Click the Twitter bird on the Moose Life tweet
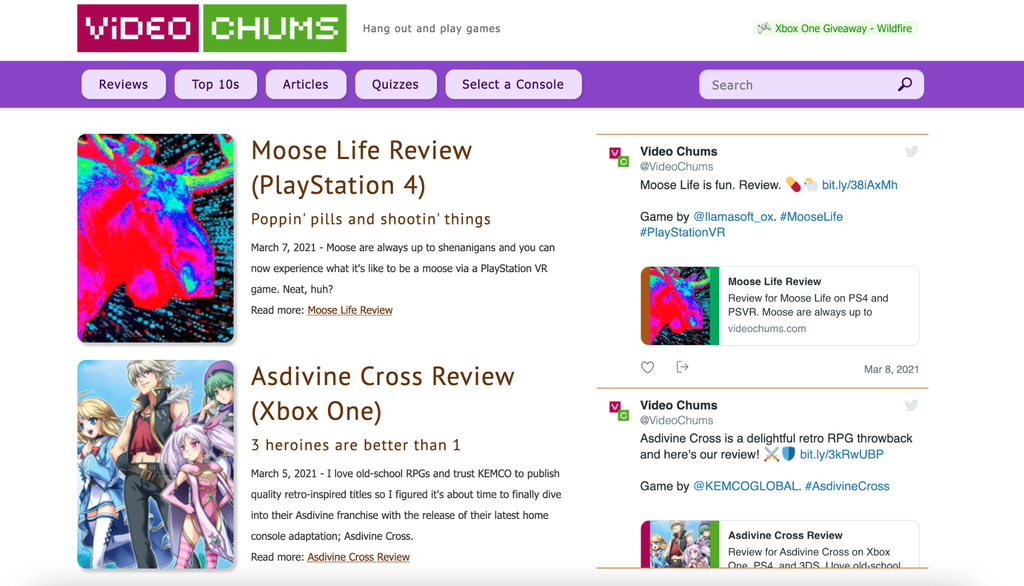Viewport: 1024px width, 586px height. pos(911,151)
